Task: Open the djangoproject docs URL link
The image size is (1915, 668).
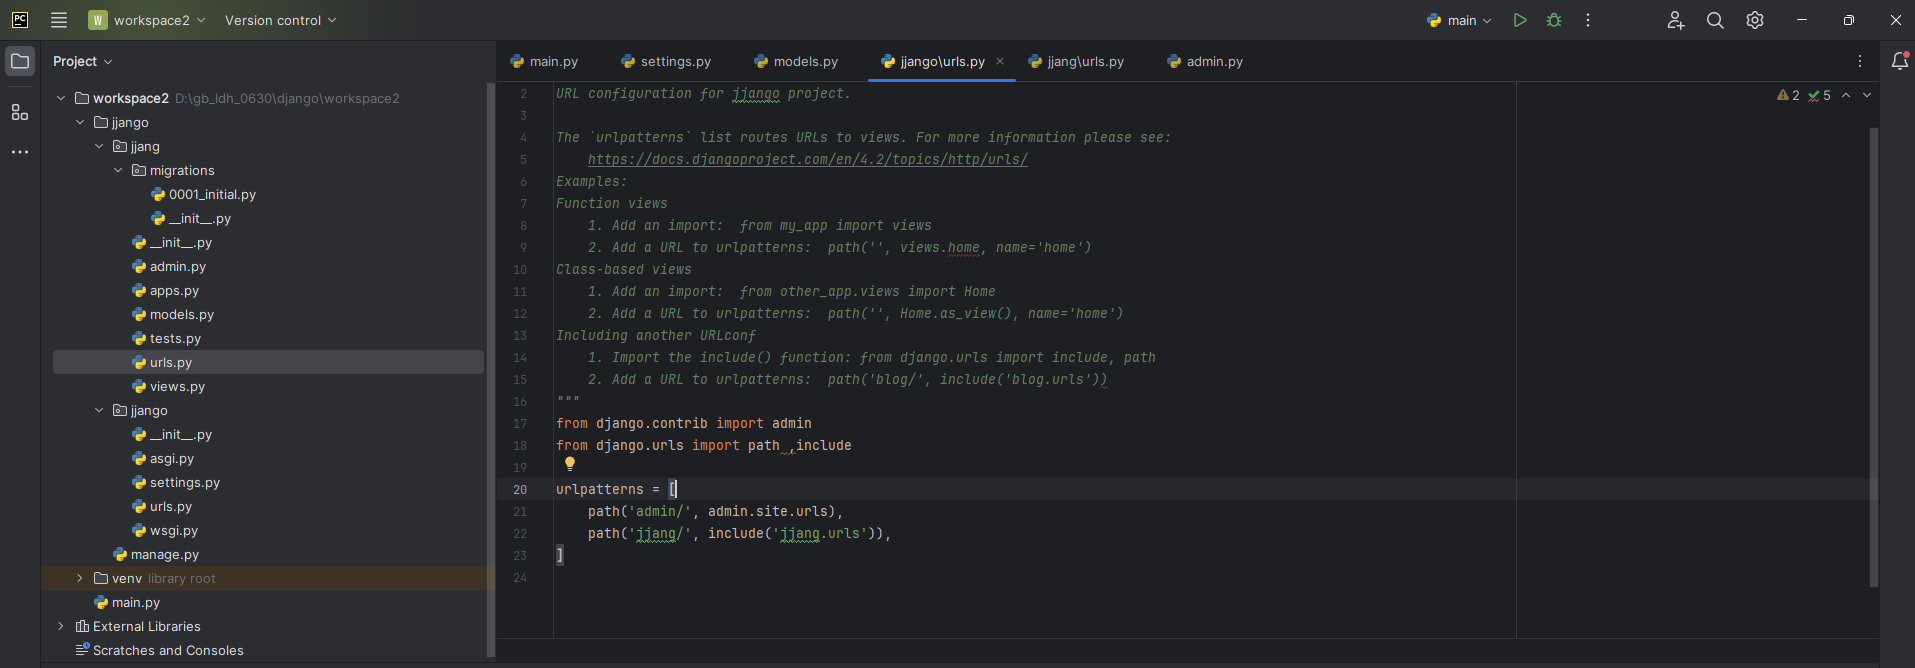Action: pos(807,159)
